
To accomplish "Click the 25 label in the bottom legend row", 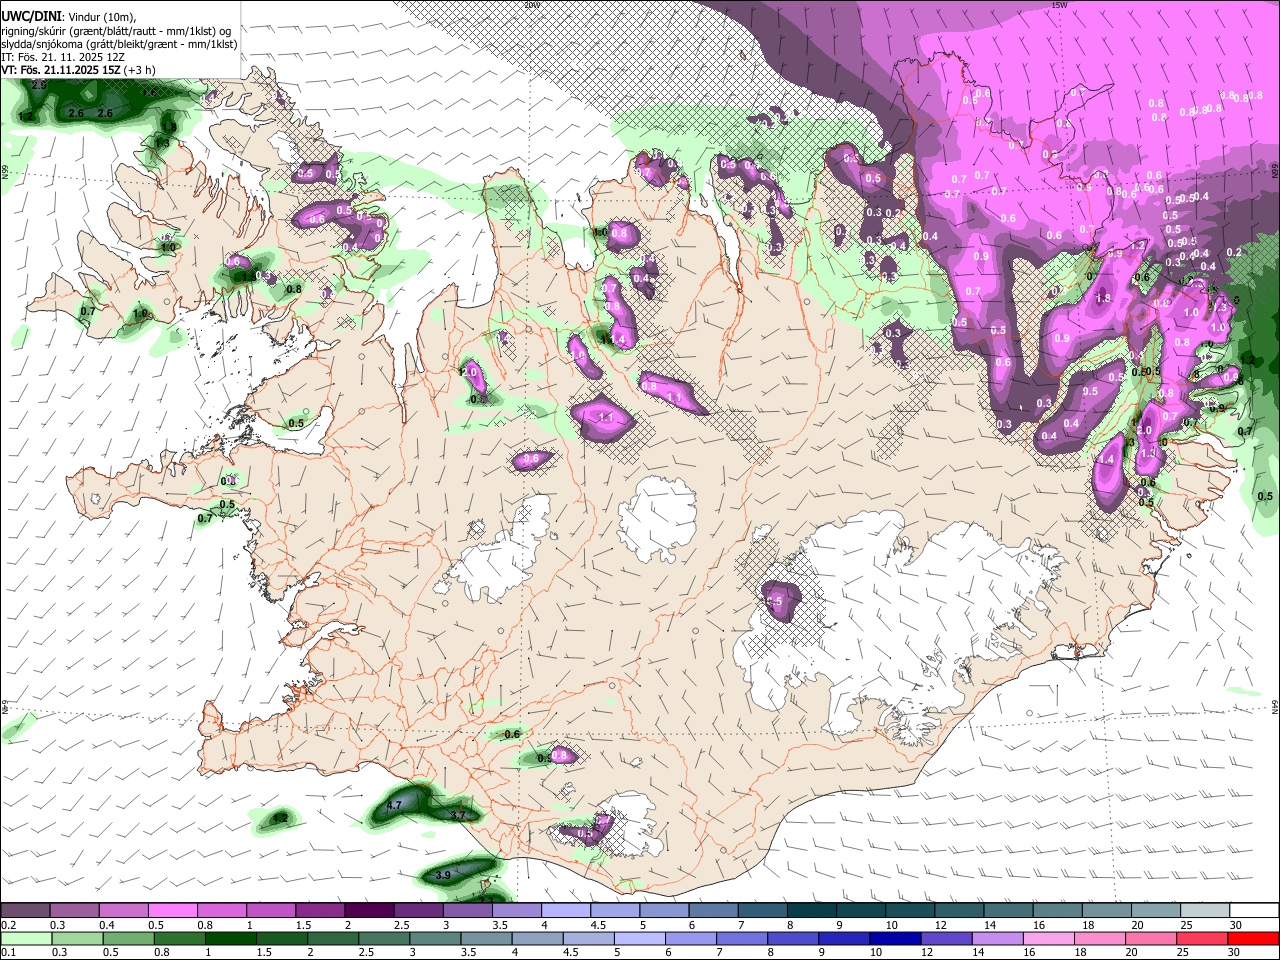I will 1182,952.
